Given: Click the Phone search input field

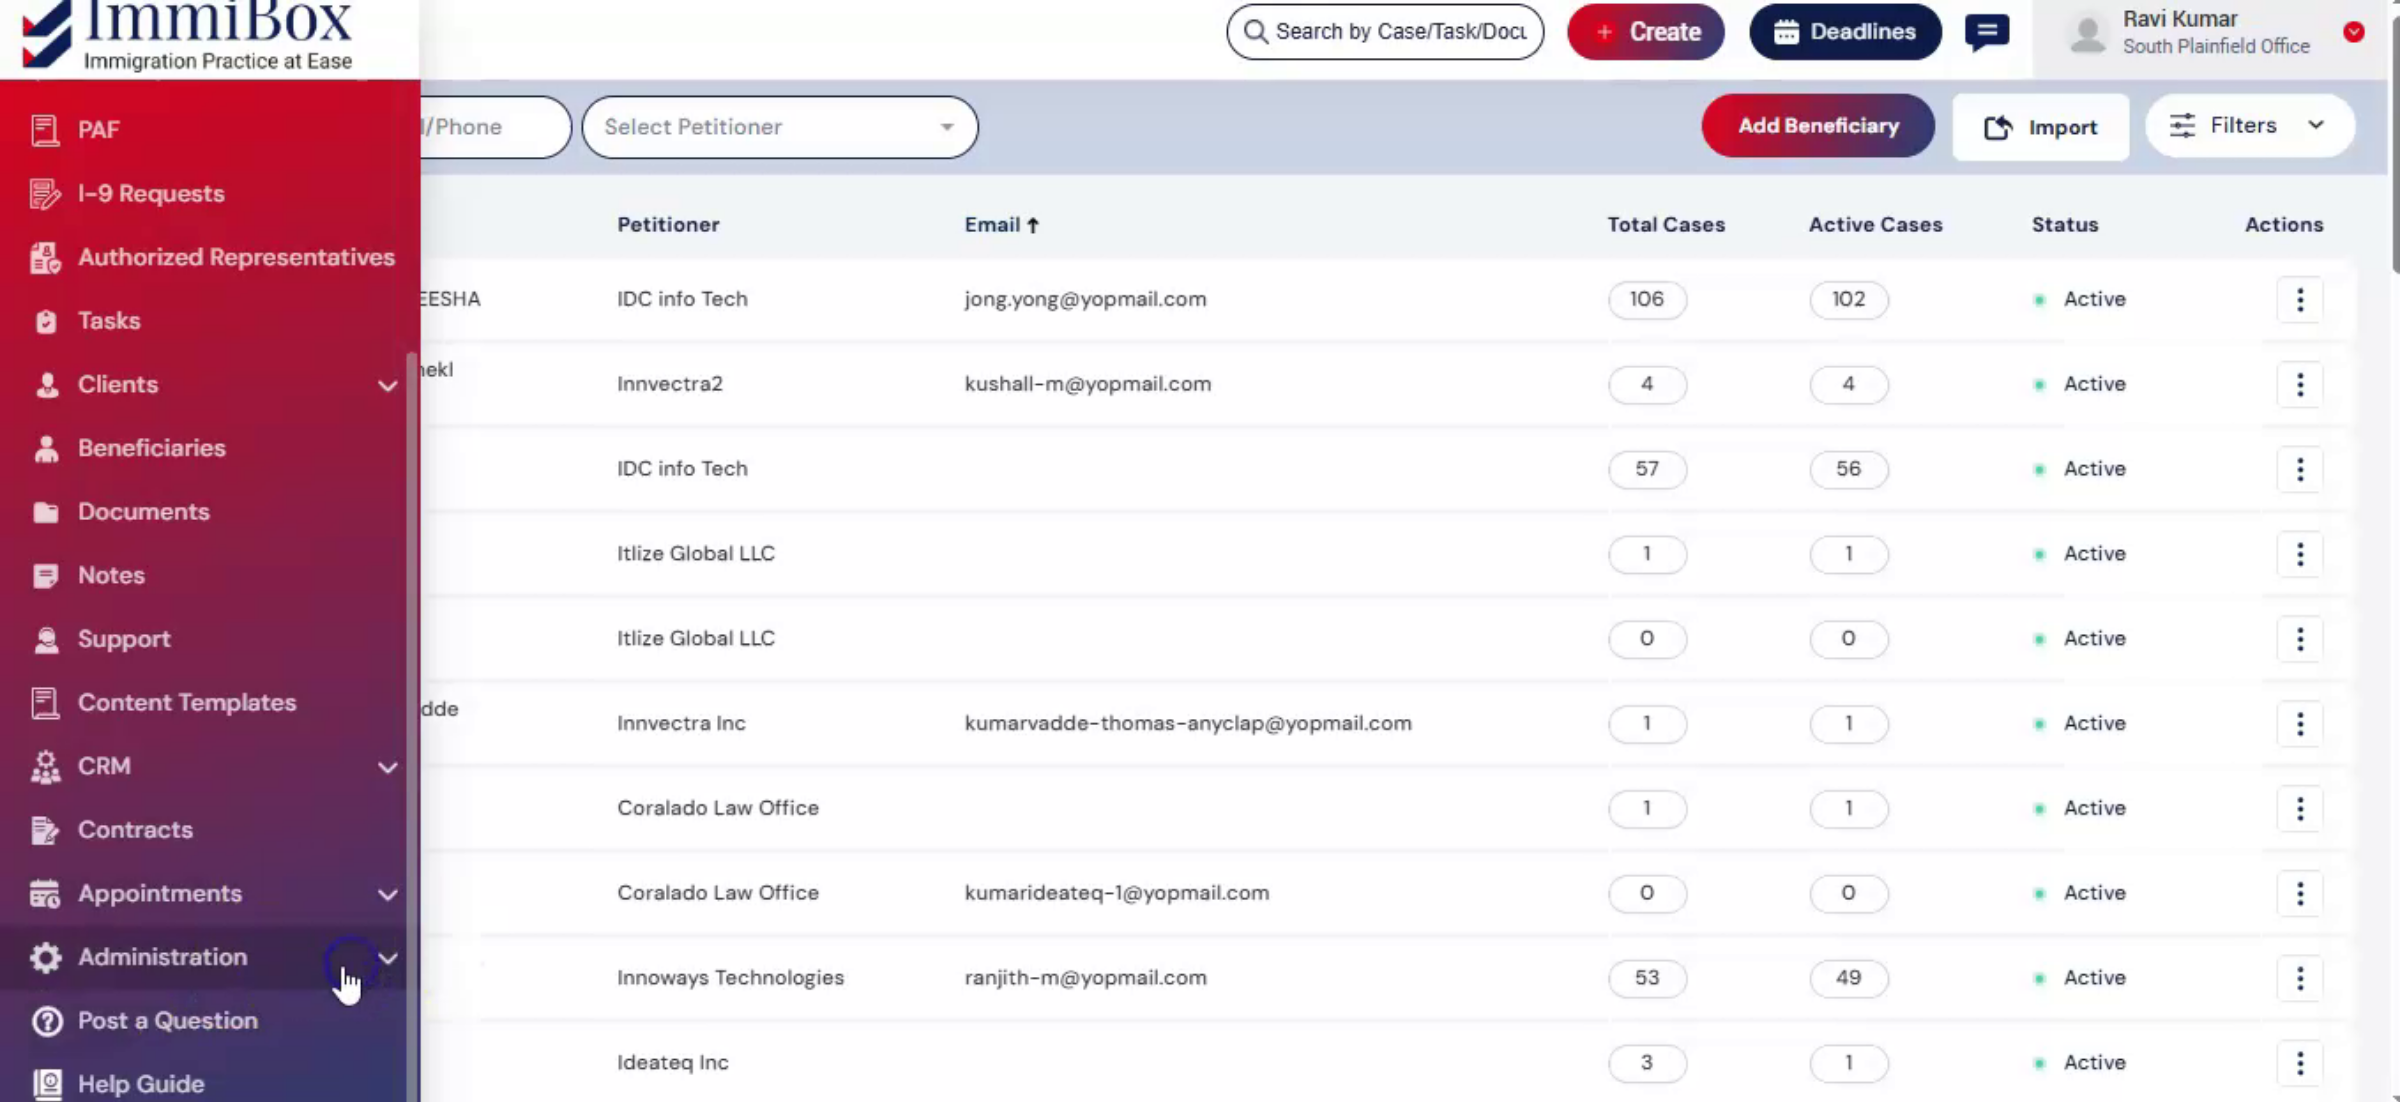Looking at the screenshot, I should tap(495, 127).
